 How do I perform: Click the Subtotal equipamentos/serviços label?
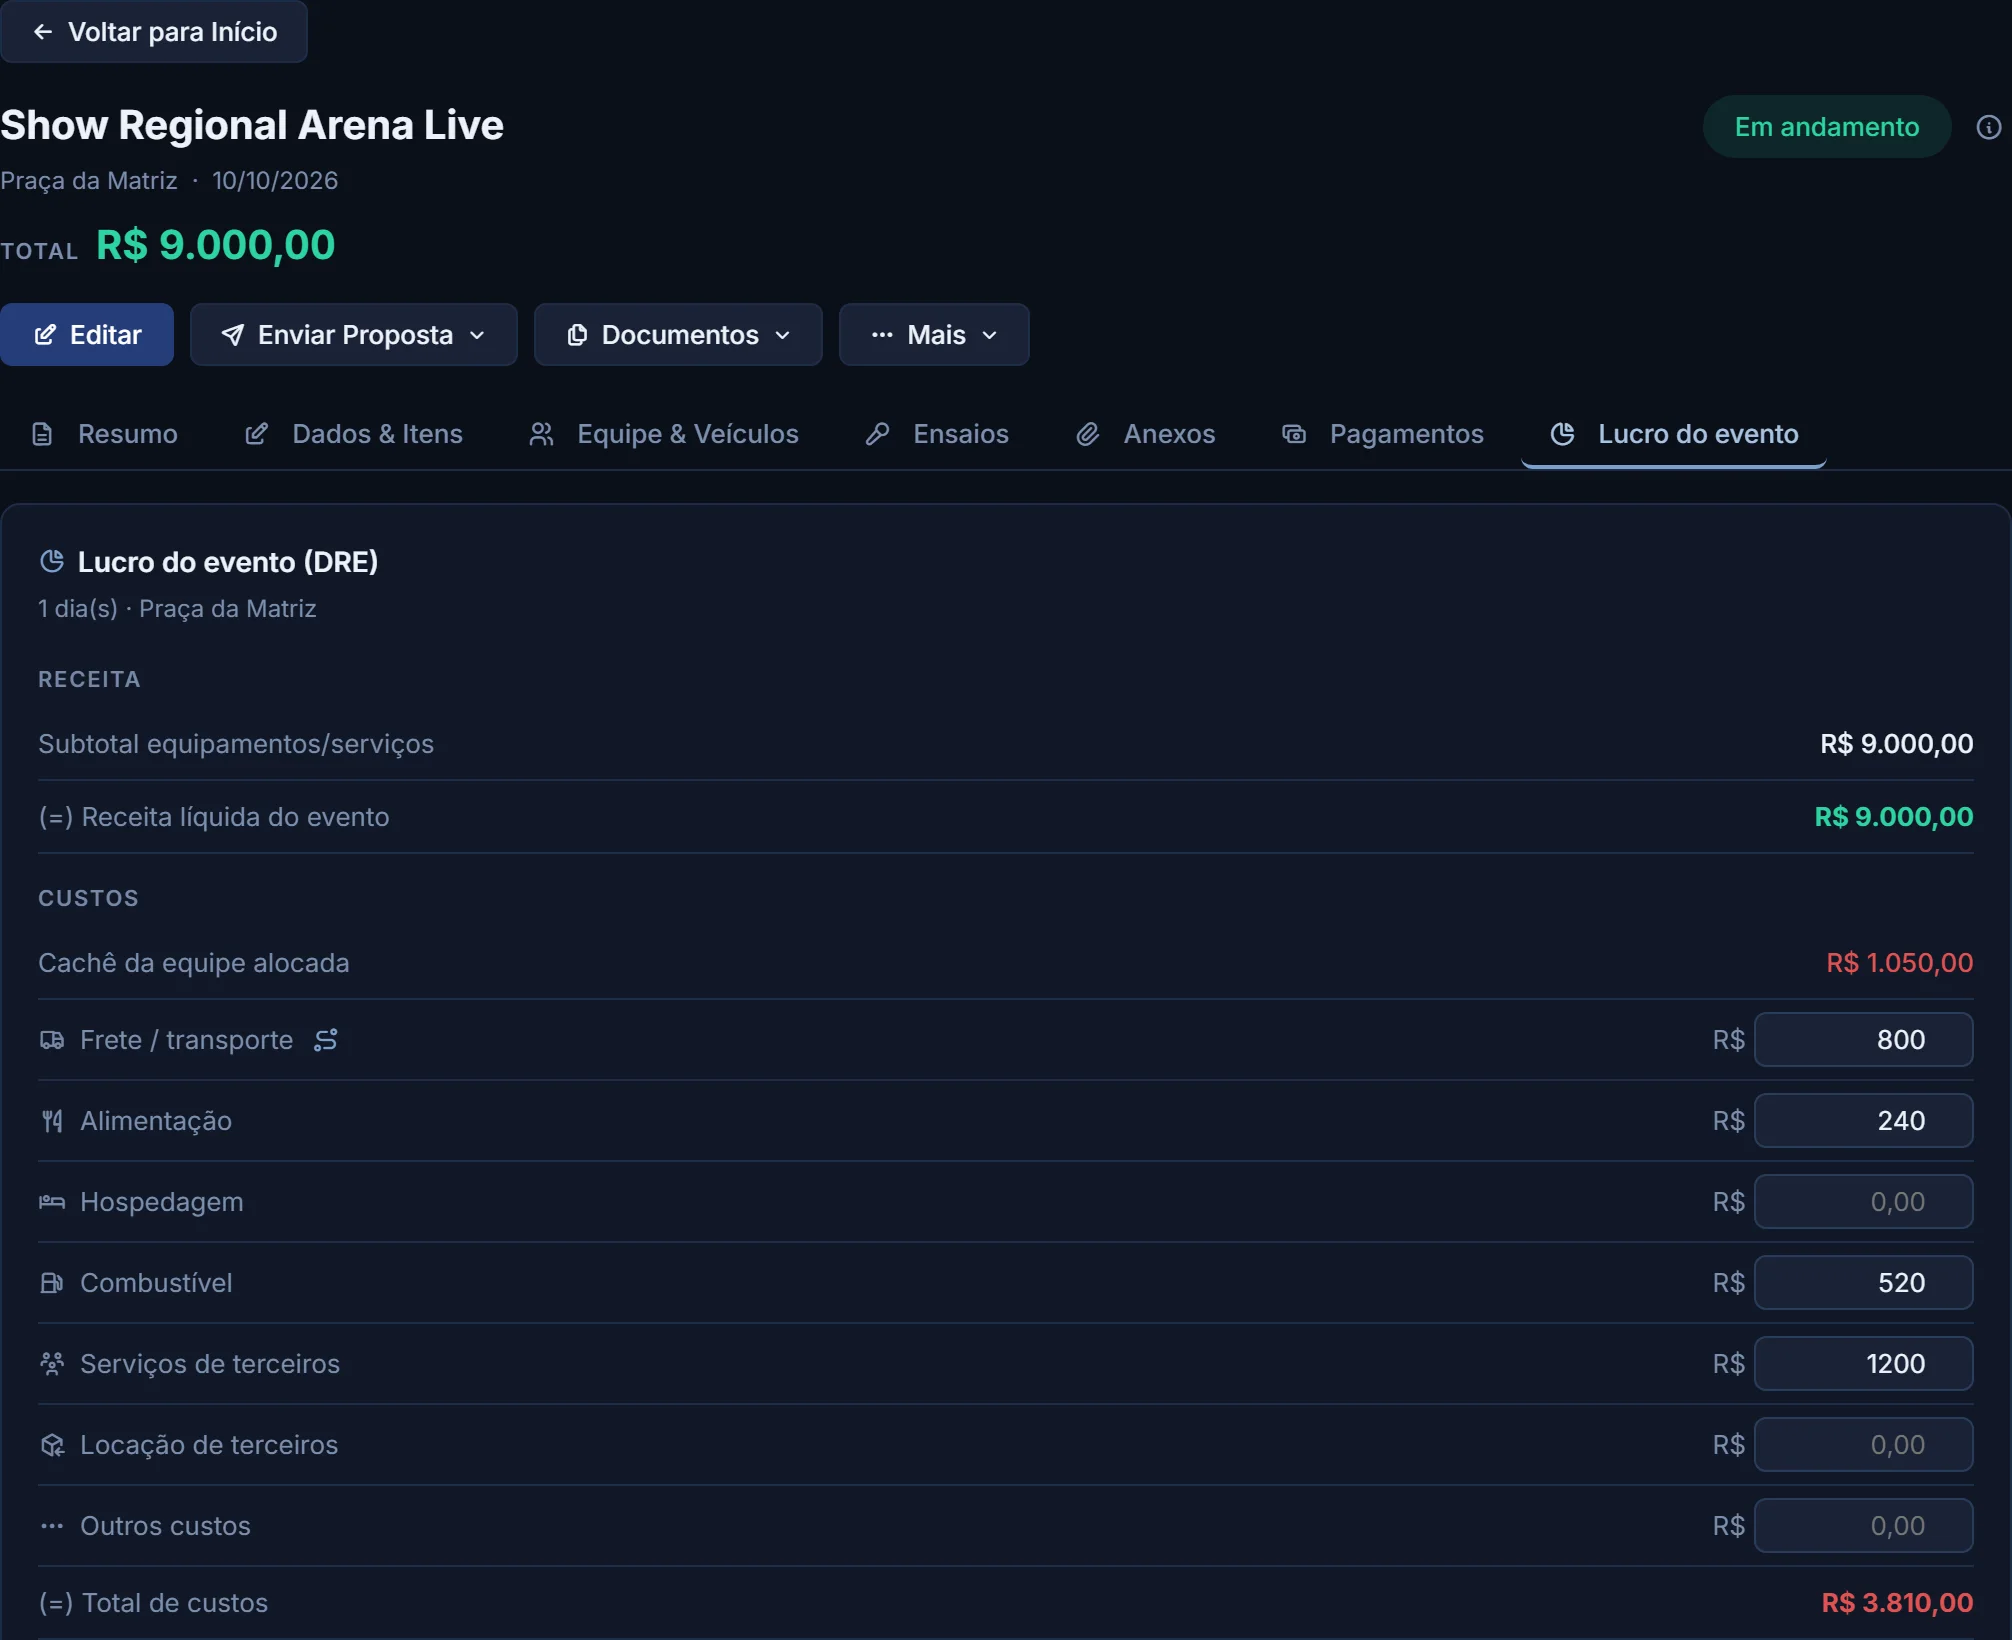pyautogui.click(x=236, y=744)
